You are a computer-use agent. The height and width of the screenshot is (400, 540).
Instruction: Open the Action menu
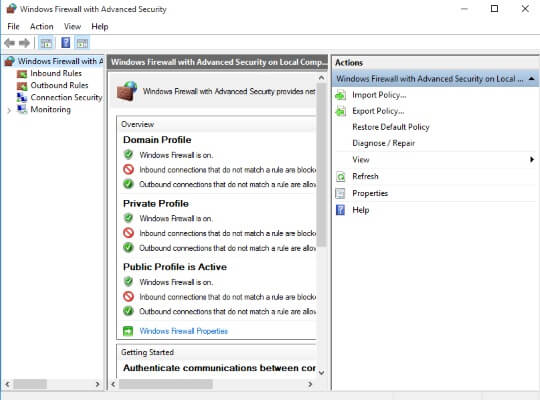[x=42, y=27]
